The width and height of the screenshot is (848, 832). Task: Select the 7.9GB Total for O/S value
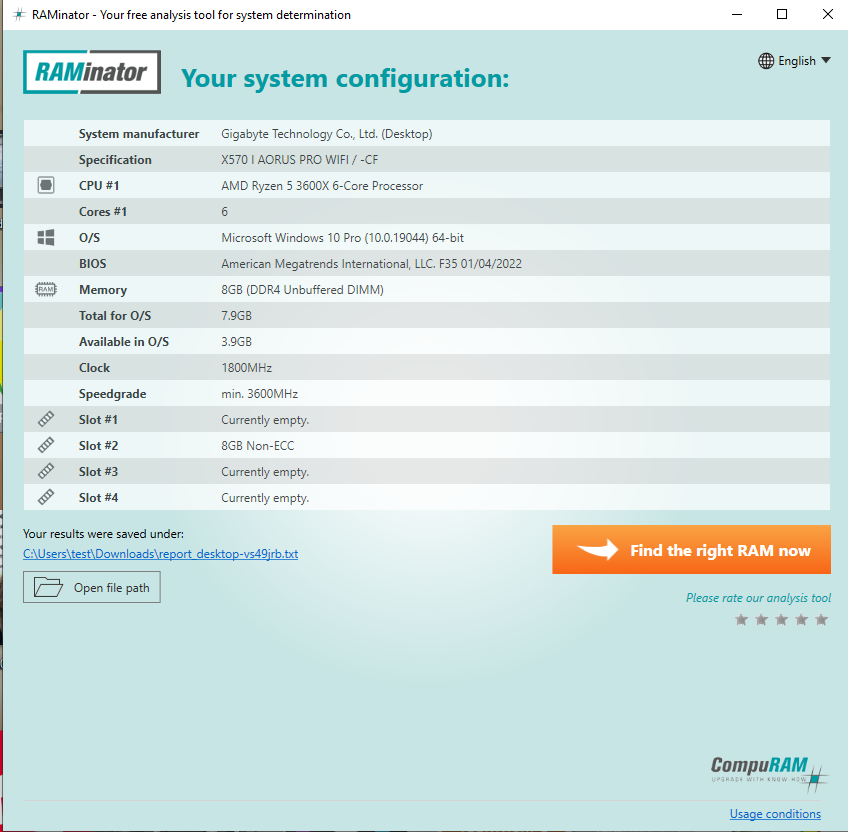click(236, 315)
